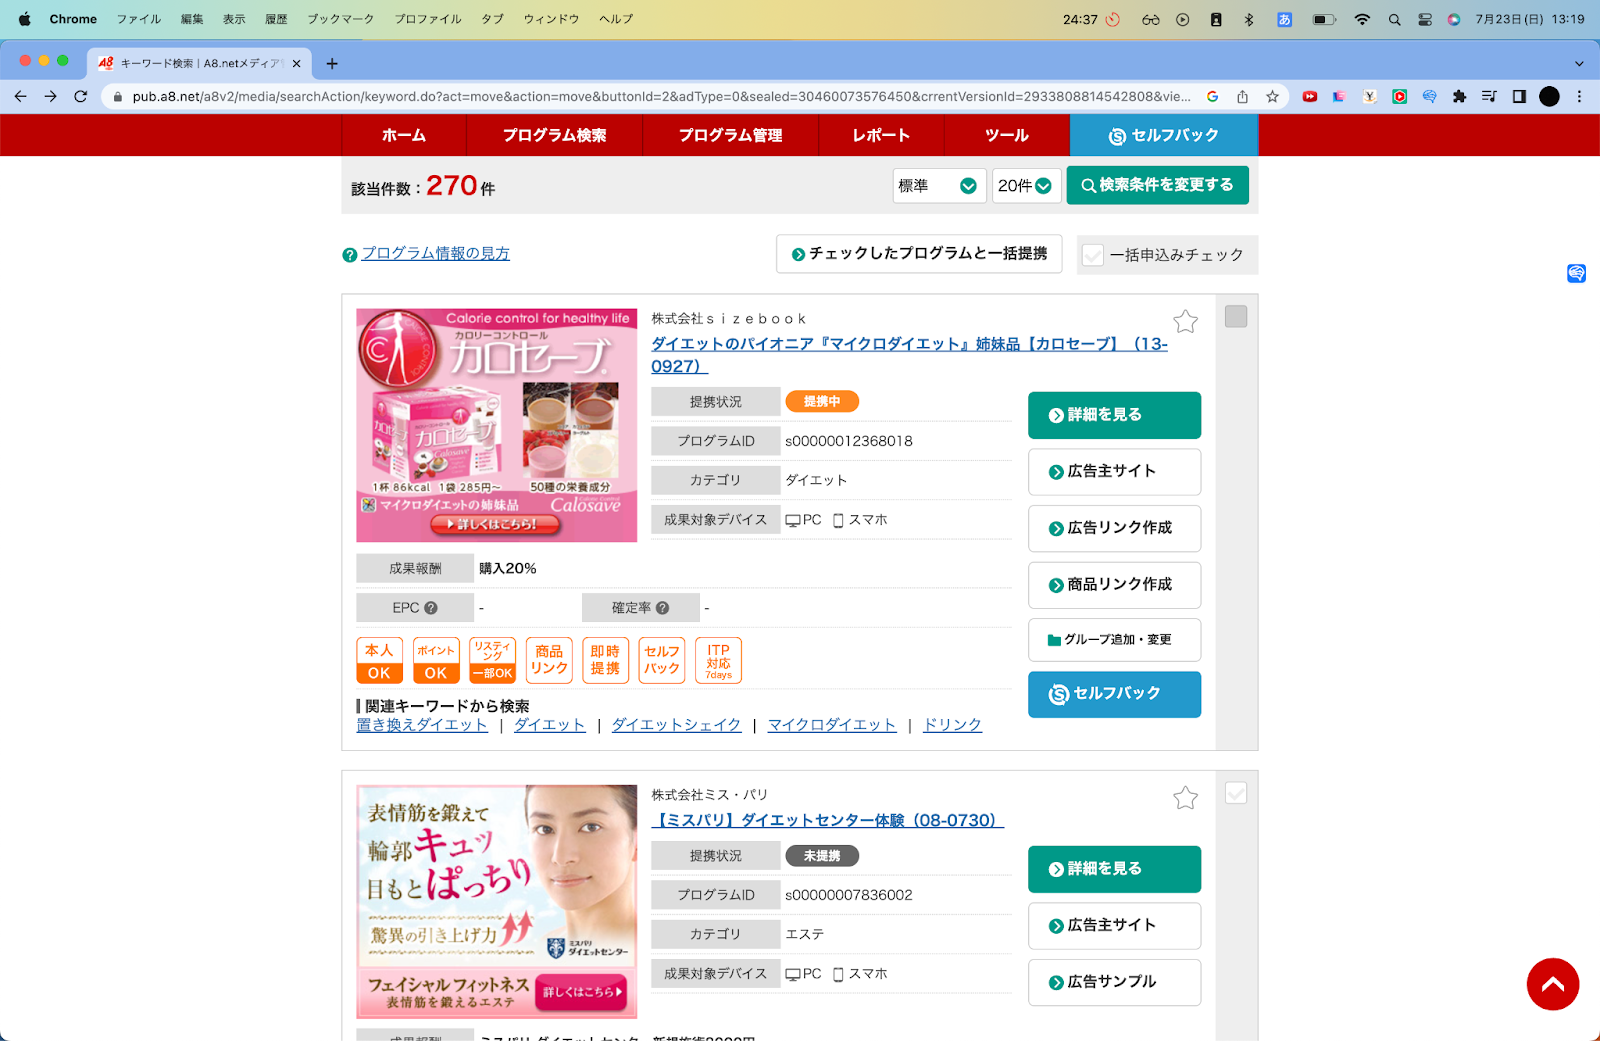Click the Chrome profile avatar
1600x1041 pixels.
(1549, 97)
